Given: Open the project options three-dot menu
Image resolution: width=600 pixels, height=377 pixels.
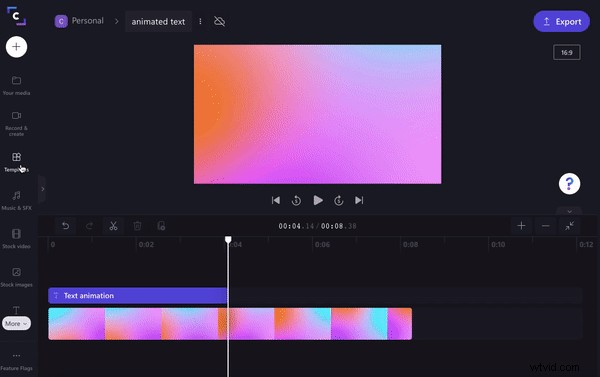Looking at the screenshot, I should tap(200, 21).
